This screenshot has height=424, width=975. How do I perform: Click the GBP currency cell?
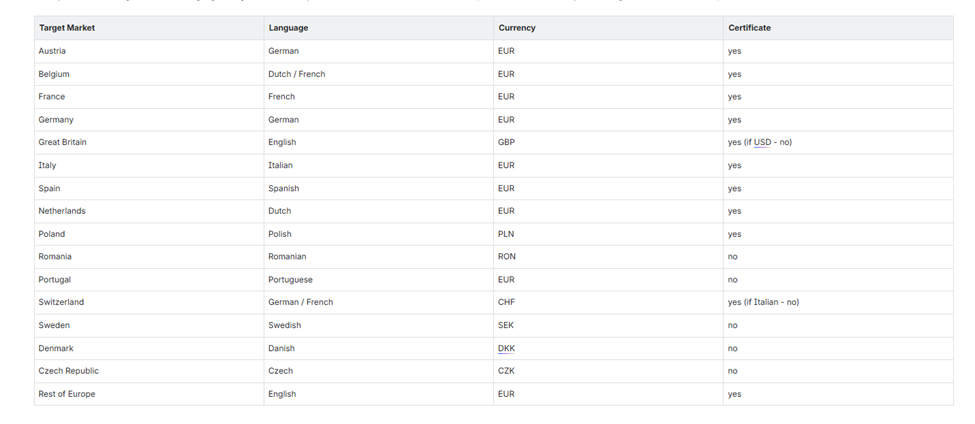506,142
